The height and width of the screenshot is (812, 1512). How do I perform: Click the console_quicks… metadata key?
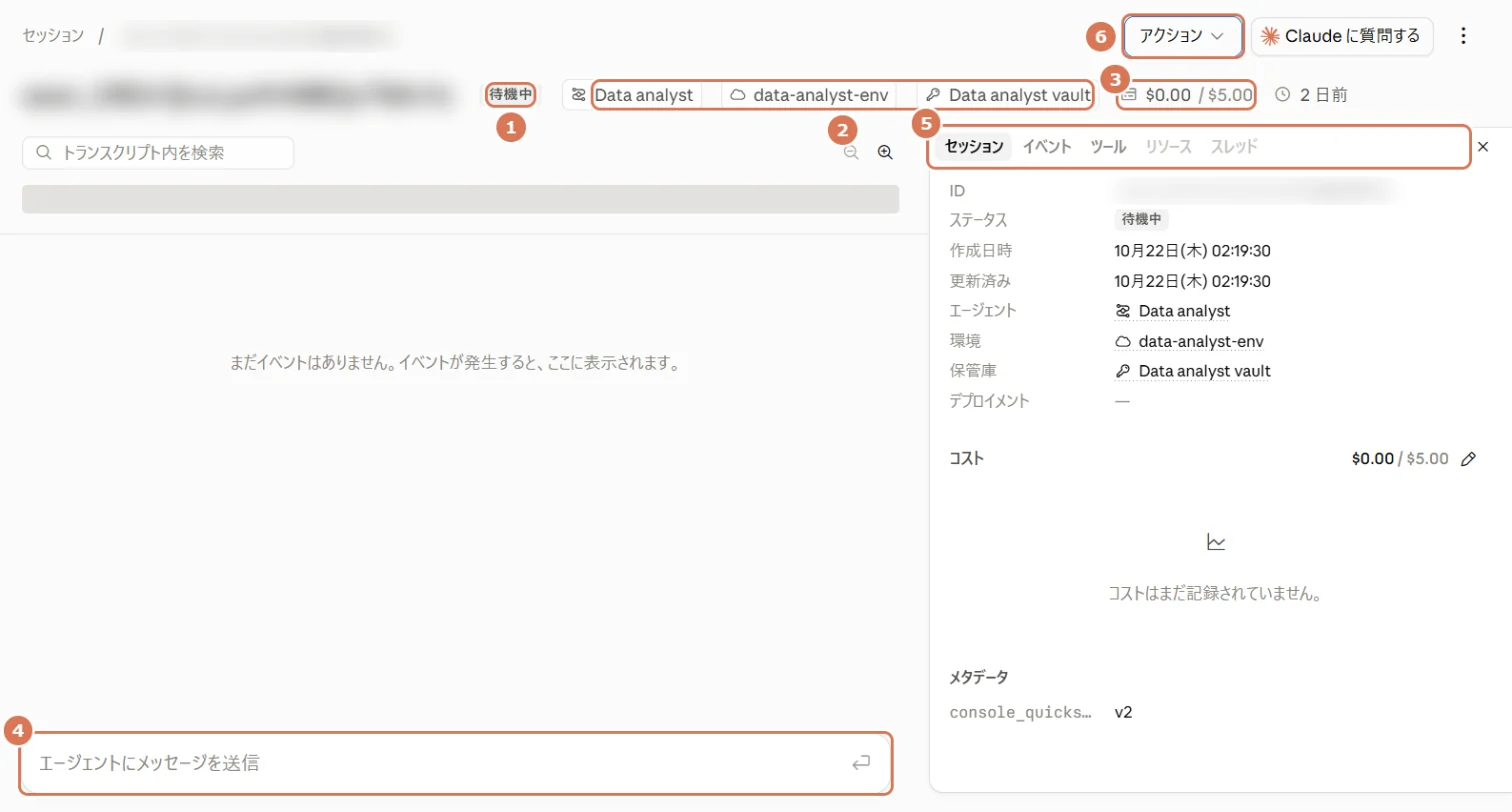(x=1021, y=713)
